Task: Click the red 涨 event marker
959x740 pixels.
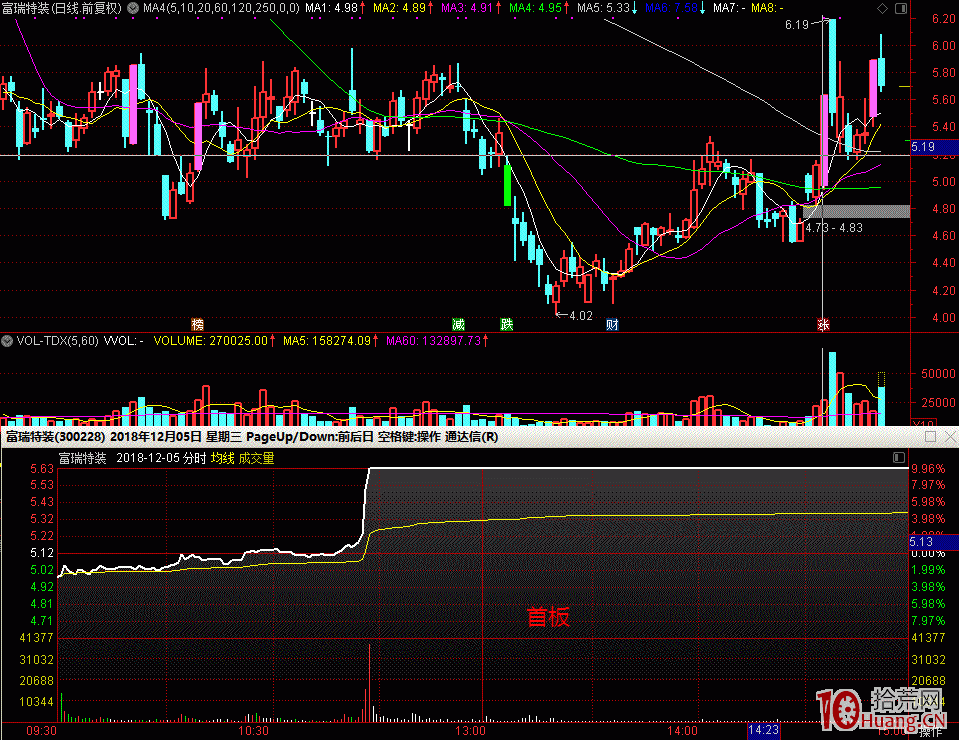Action: [823, 324]
